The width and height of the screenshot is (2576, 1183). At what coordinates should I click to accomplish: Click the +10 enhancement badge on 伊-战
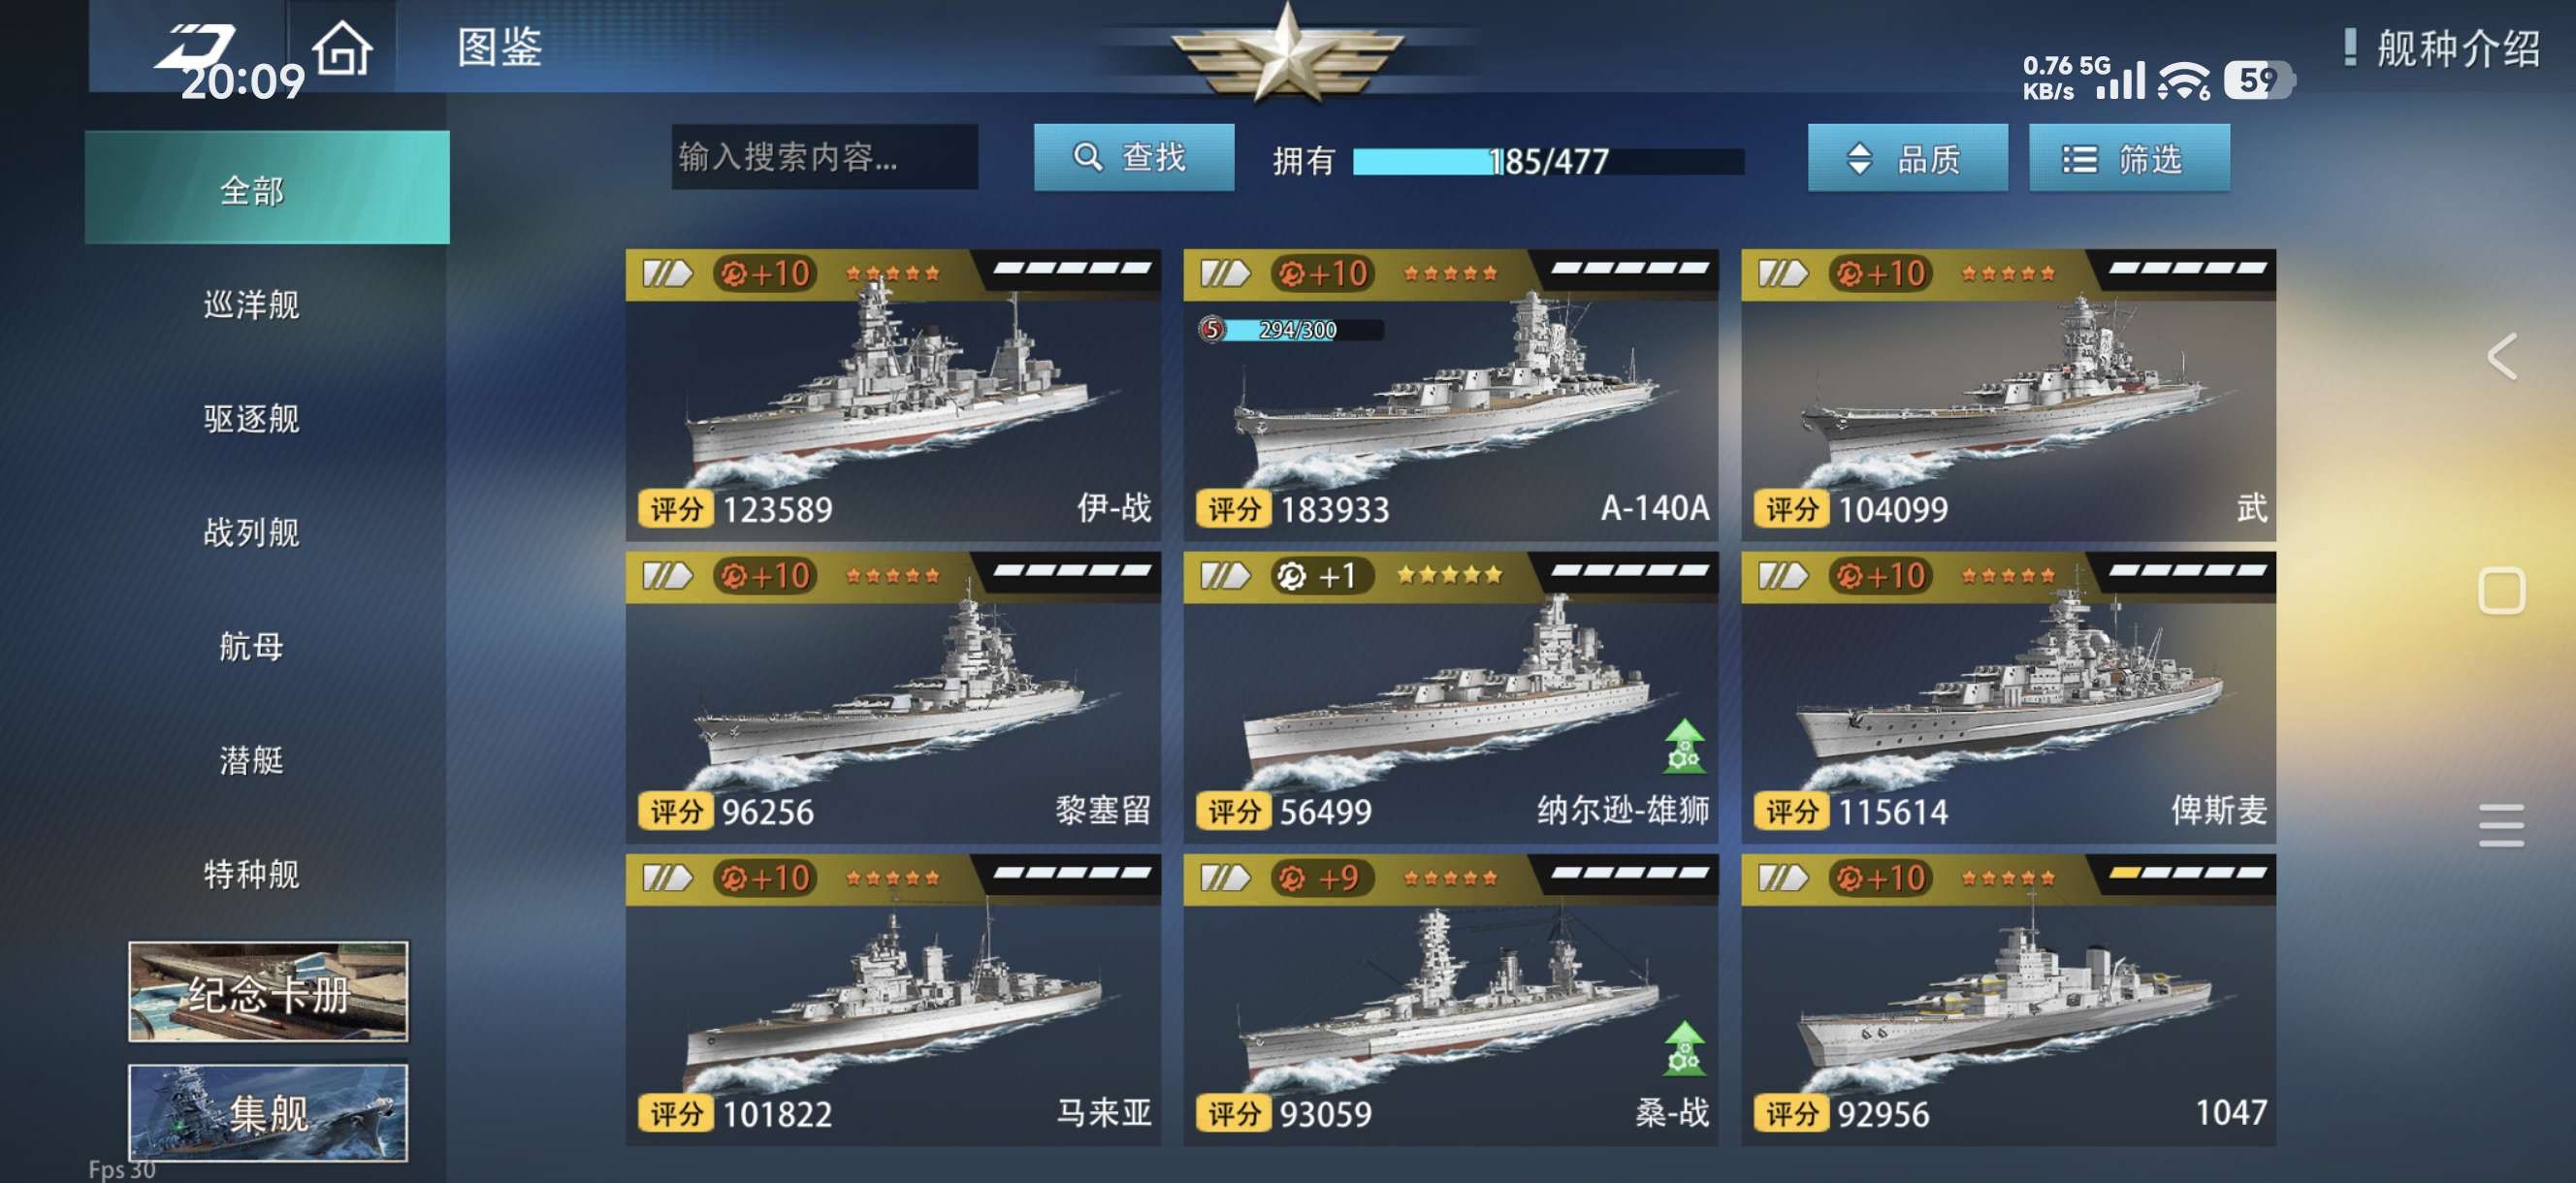(x=766, y=272)
